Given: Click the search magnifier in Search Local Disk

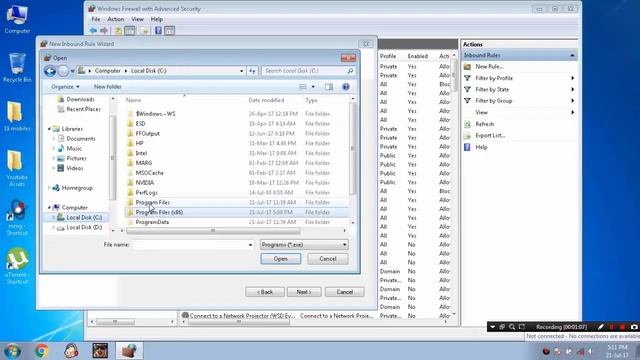Looking at the screenshot, I should [350, 71].
